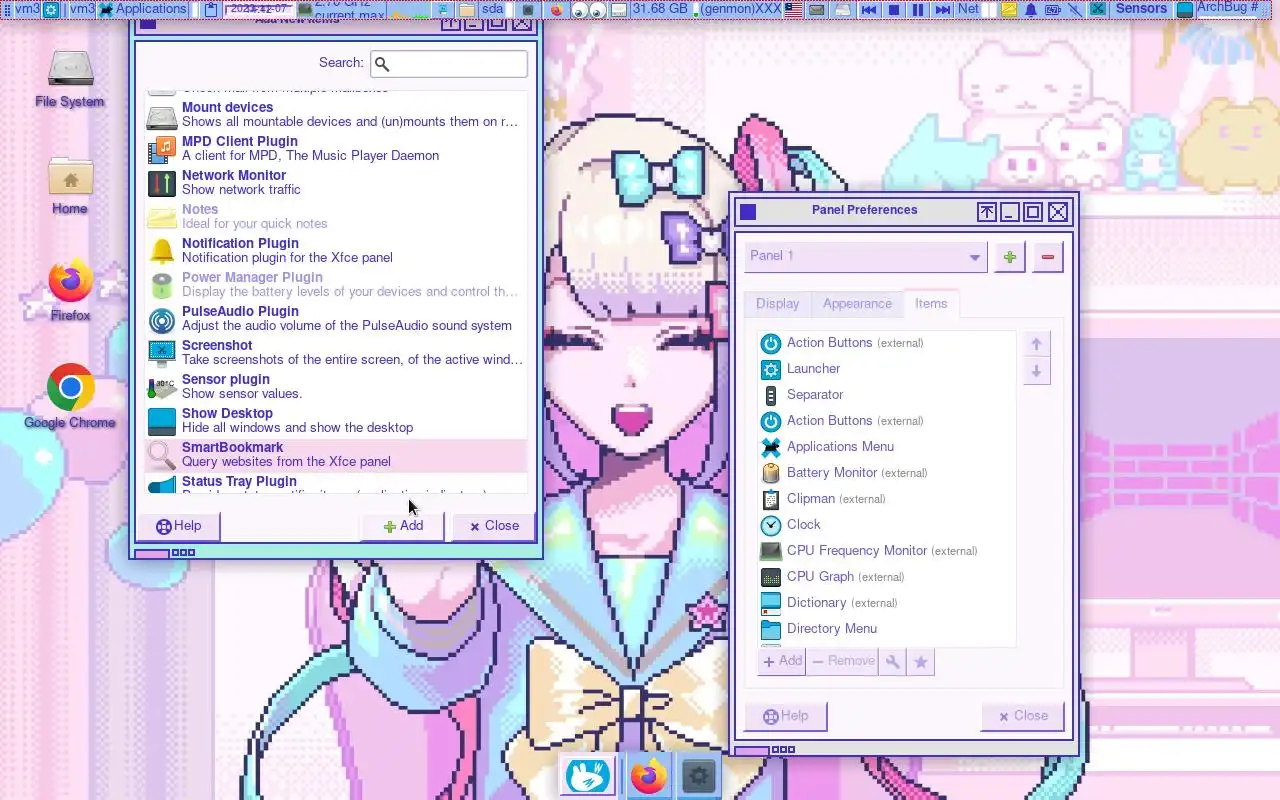1280x800 pixels.
Task: Click the move item down arrow
Action: (1036, 371)
